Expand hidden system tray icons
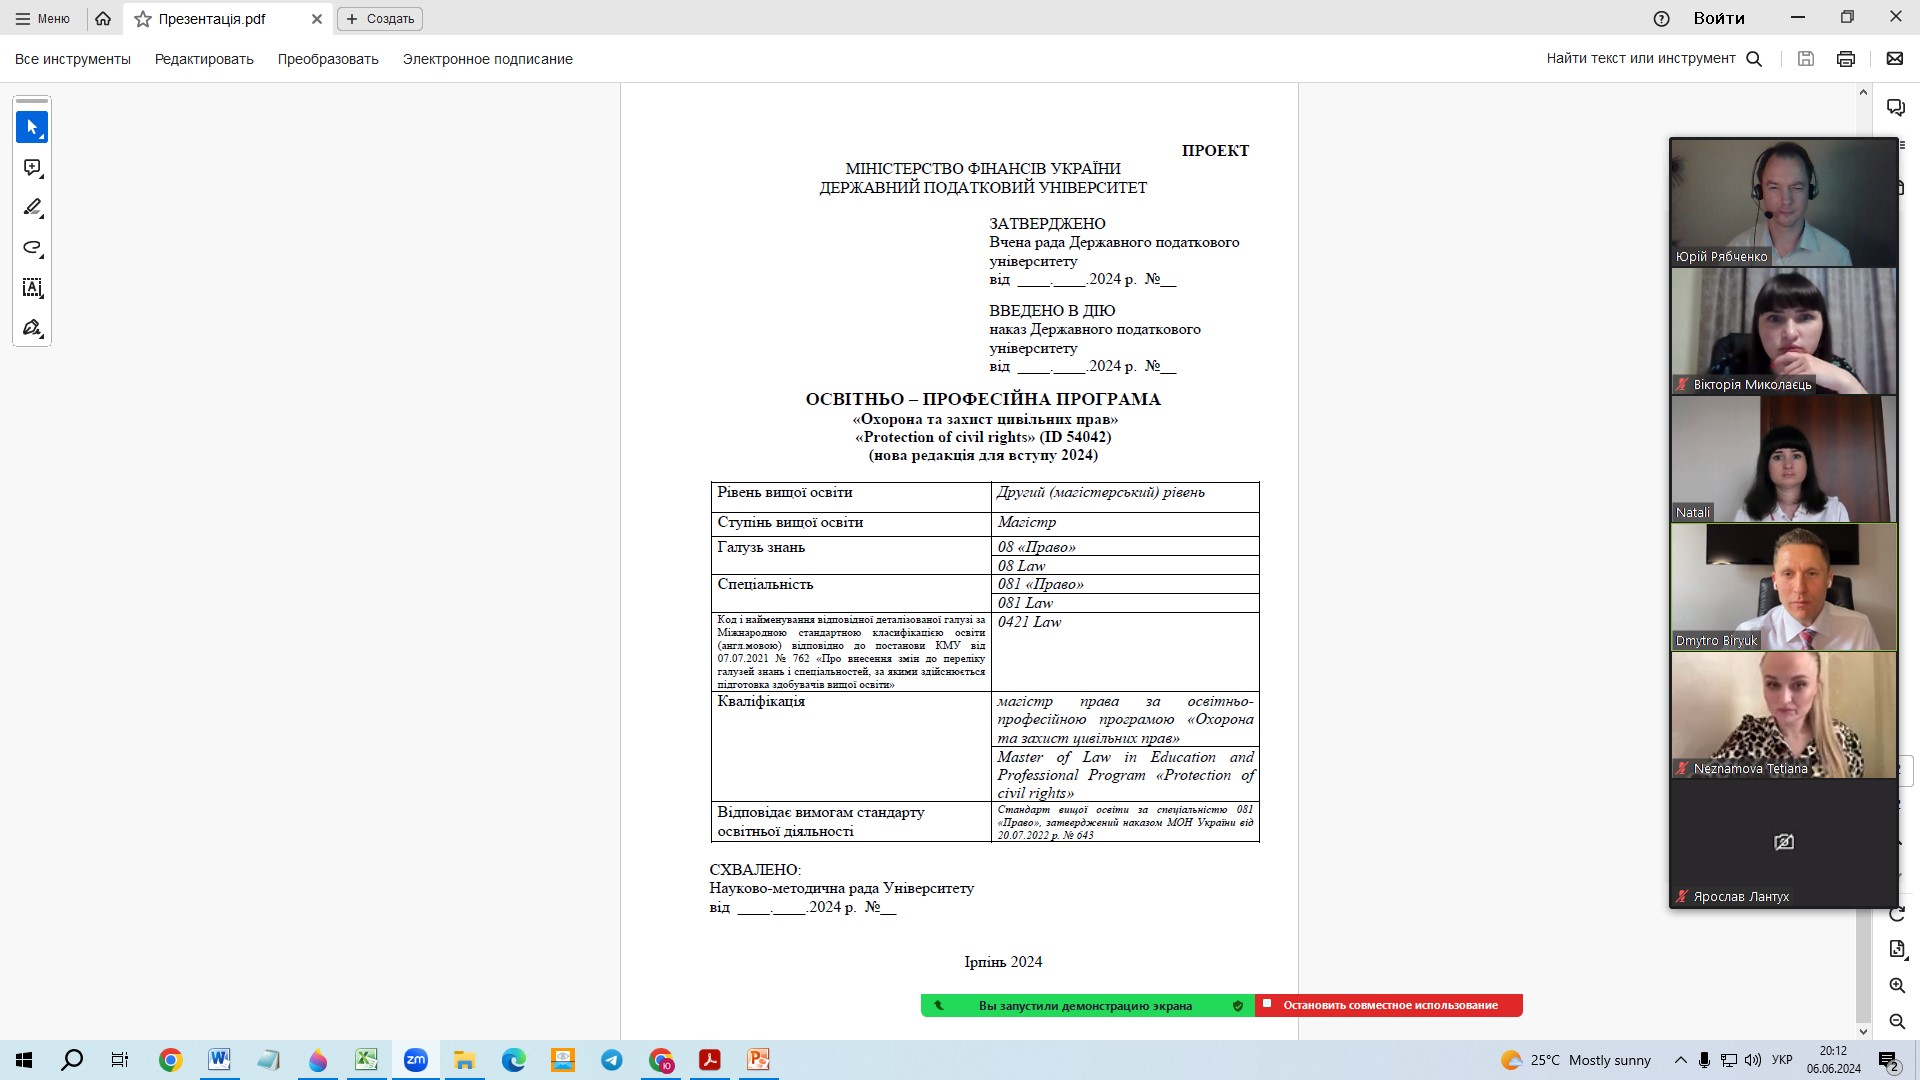 [1680, 1060]
